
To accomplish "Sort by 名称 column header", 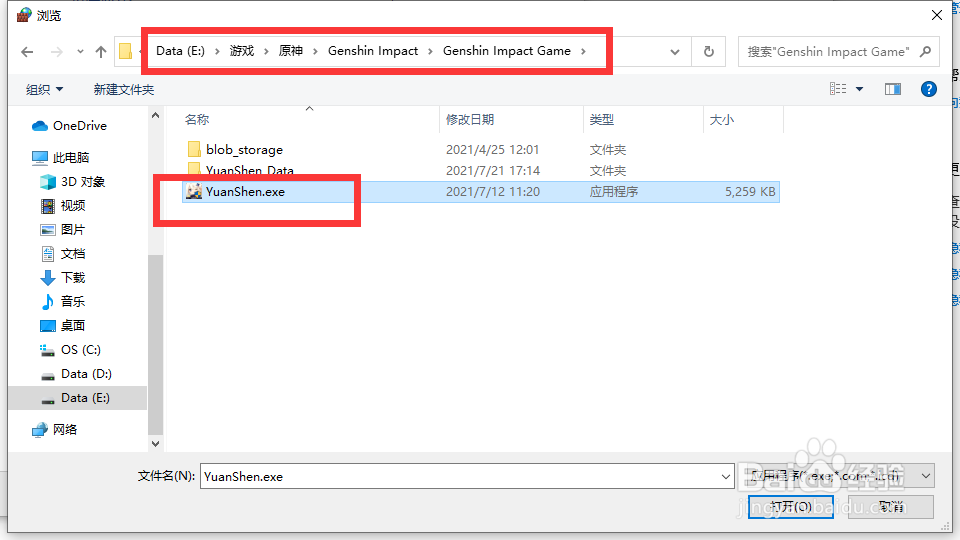I will 197,119.
